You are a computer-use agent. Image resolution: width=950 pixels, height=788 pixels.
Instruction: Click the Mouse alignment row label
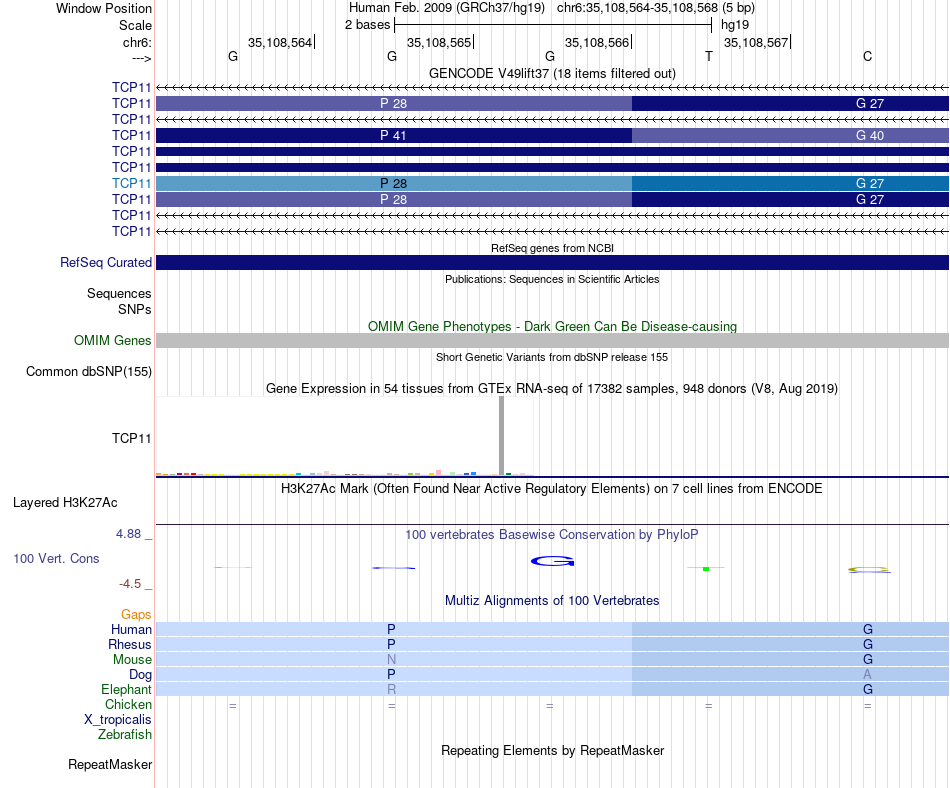[x=132, y=659]
